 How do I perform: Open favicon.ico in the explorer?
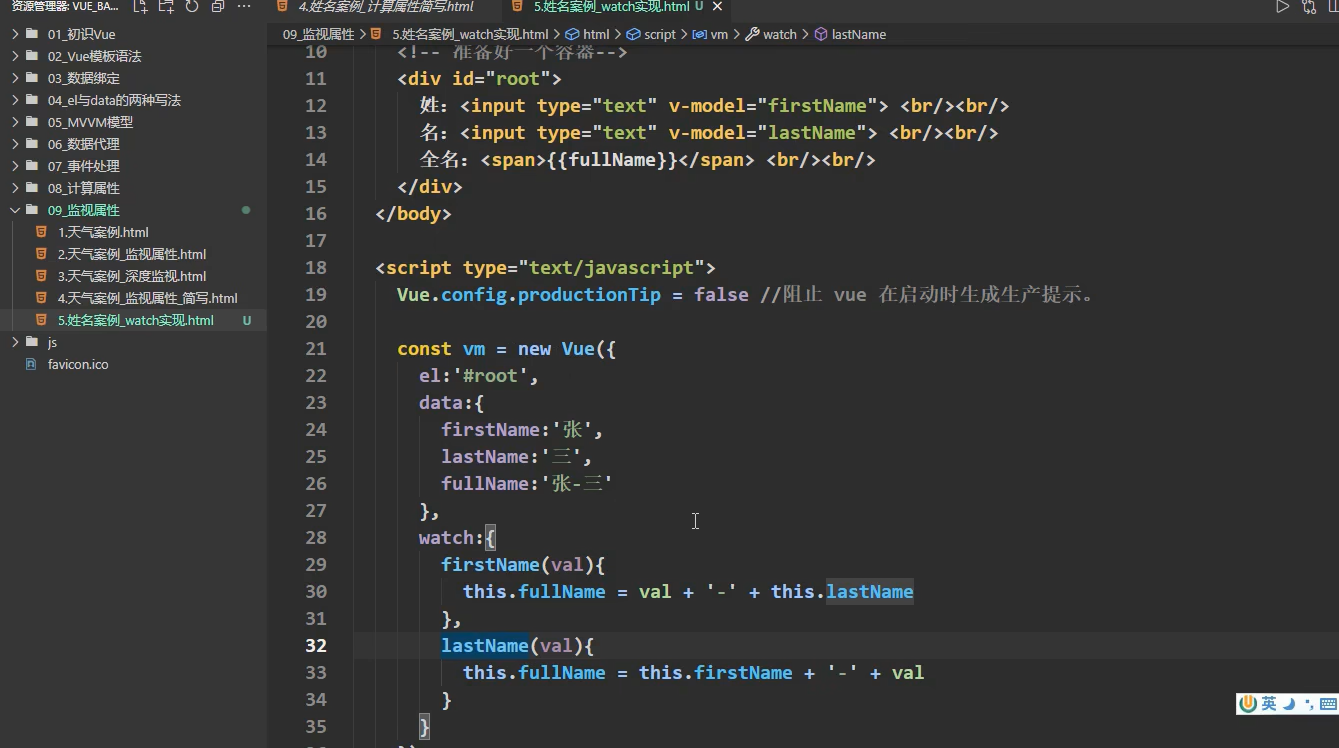(133, 364)
